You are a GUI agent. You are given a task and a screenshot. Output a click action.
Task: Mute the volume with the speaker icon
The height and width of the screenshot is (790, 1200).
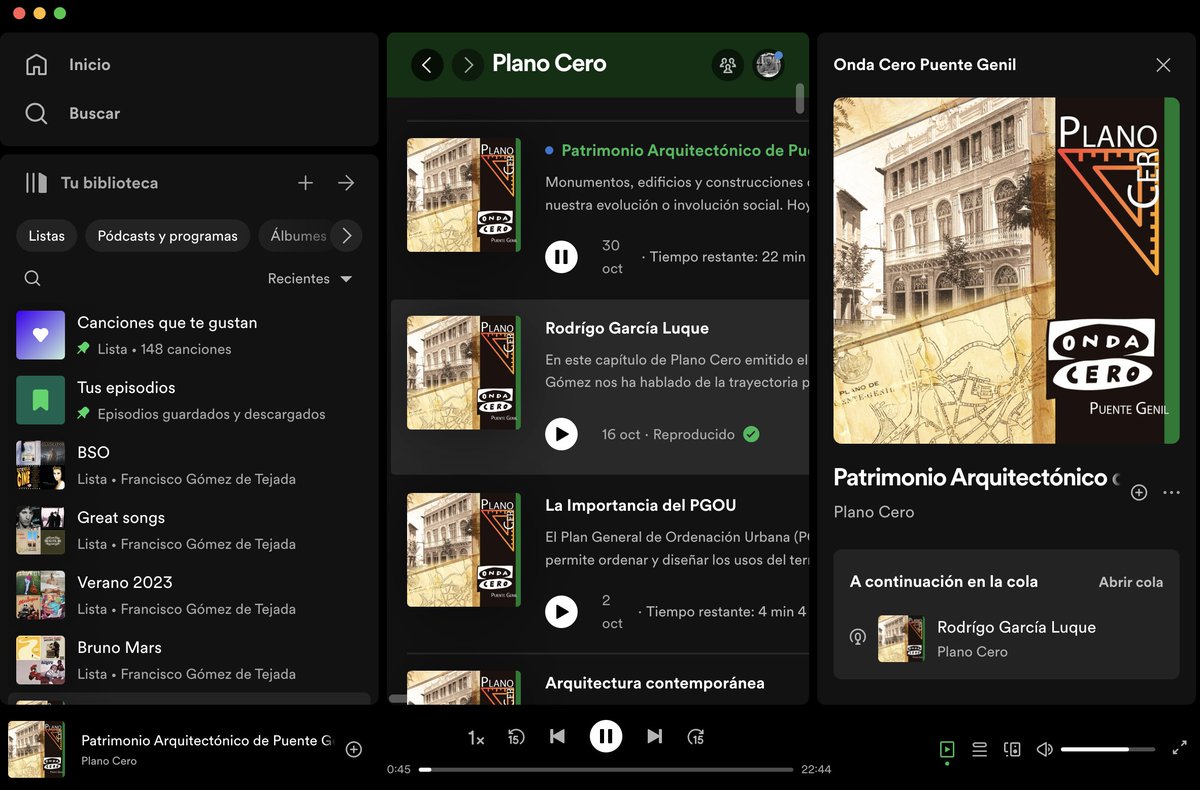[x=1045, y=748]
